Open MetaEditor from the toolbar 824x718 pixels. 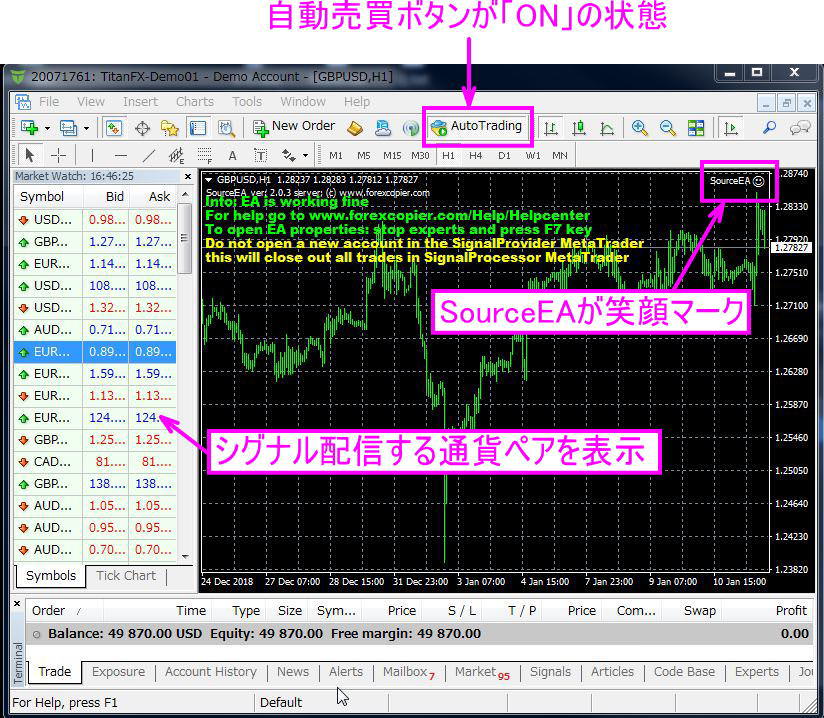click(x=355, y=128)
